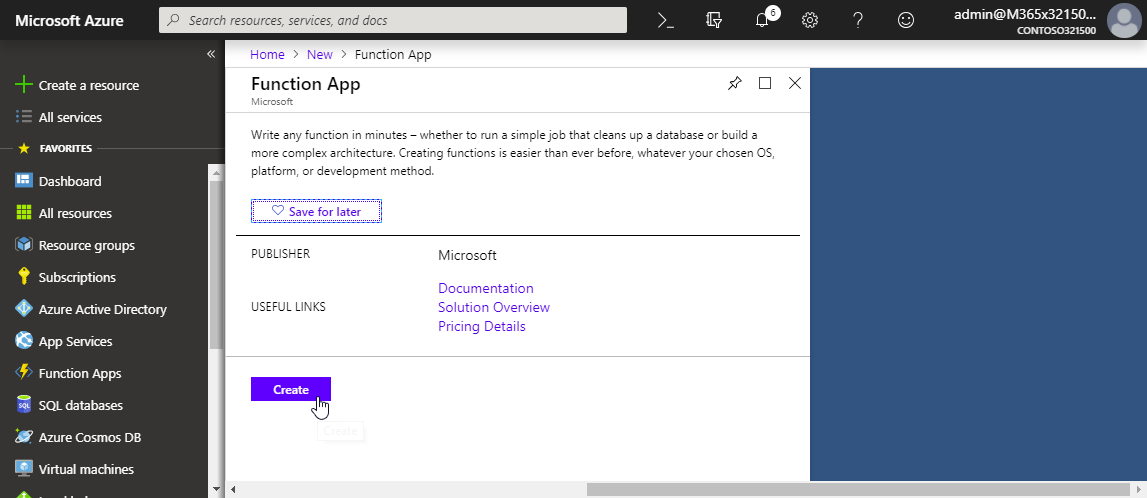The width and height of the screenshot is (1147, 498).
Task: Click the App Services globe icon
Action: (24, 341)
